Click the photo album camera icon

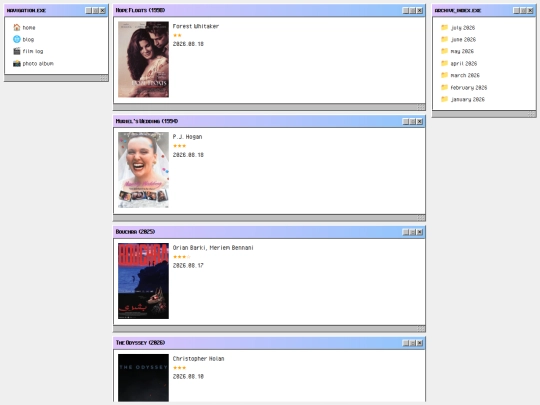[x=17, y=63]
